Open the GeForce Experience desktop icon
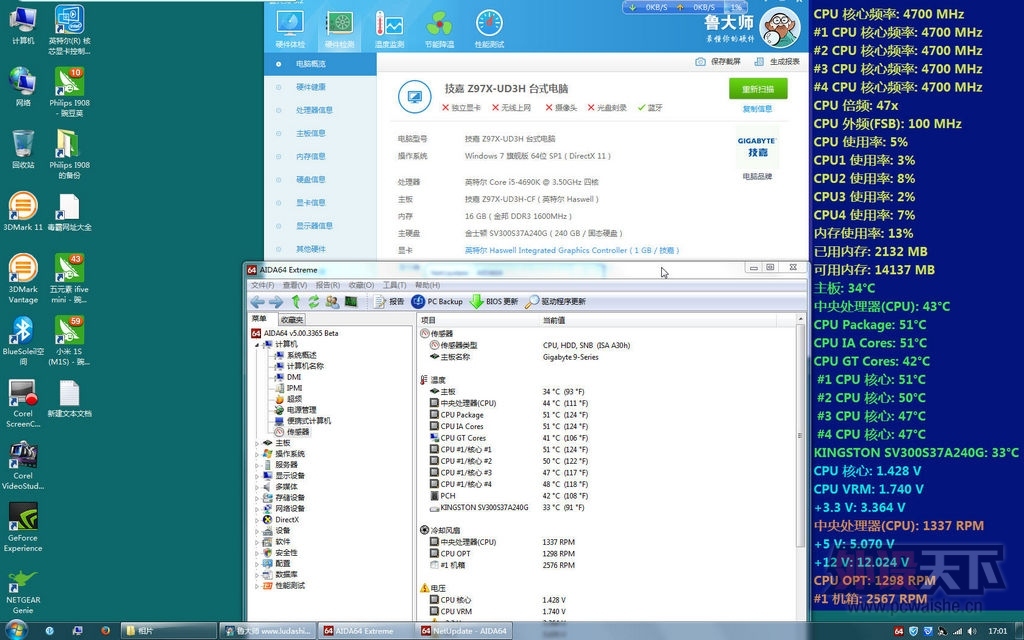The height and width of the screenshot is (640, 1024). 23,527
